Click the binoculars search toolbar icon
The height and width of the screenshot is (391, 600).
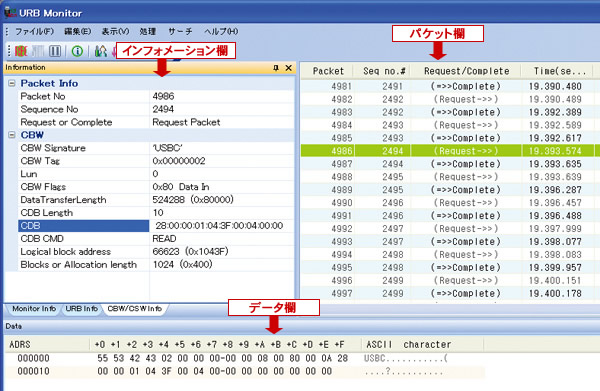click(101, 51)
